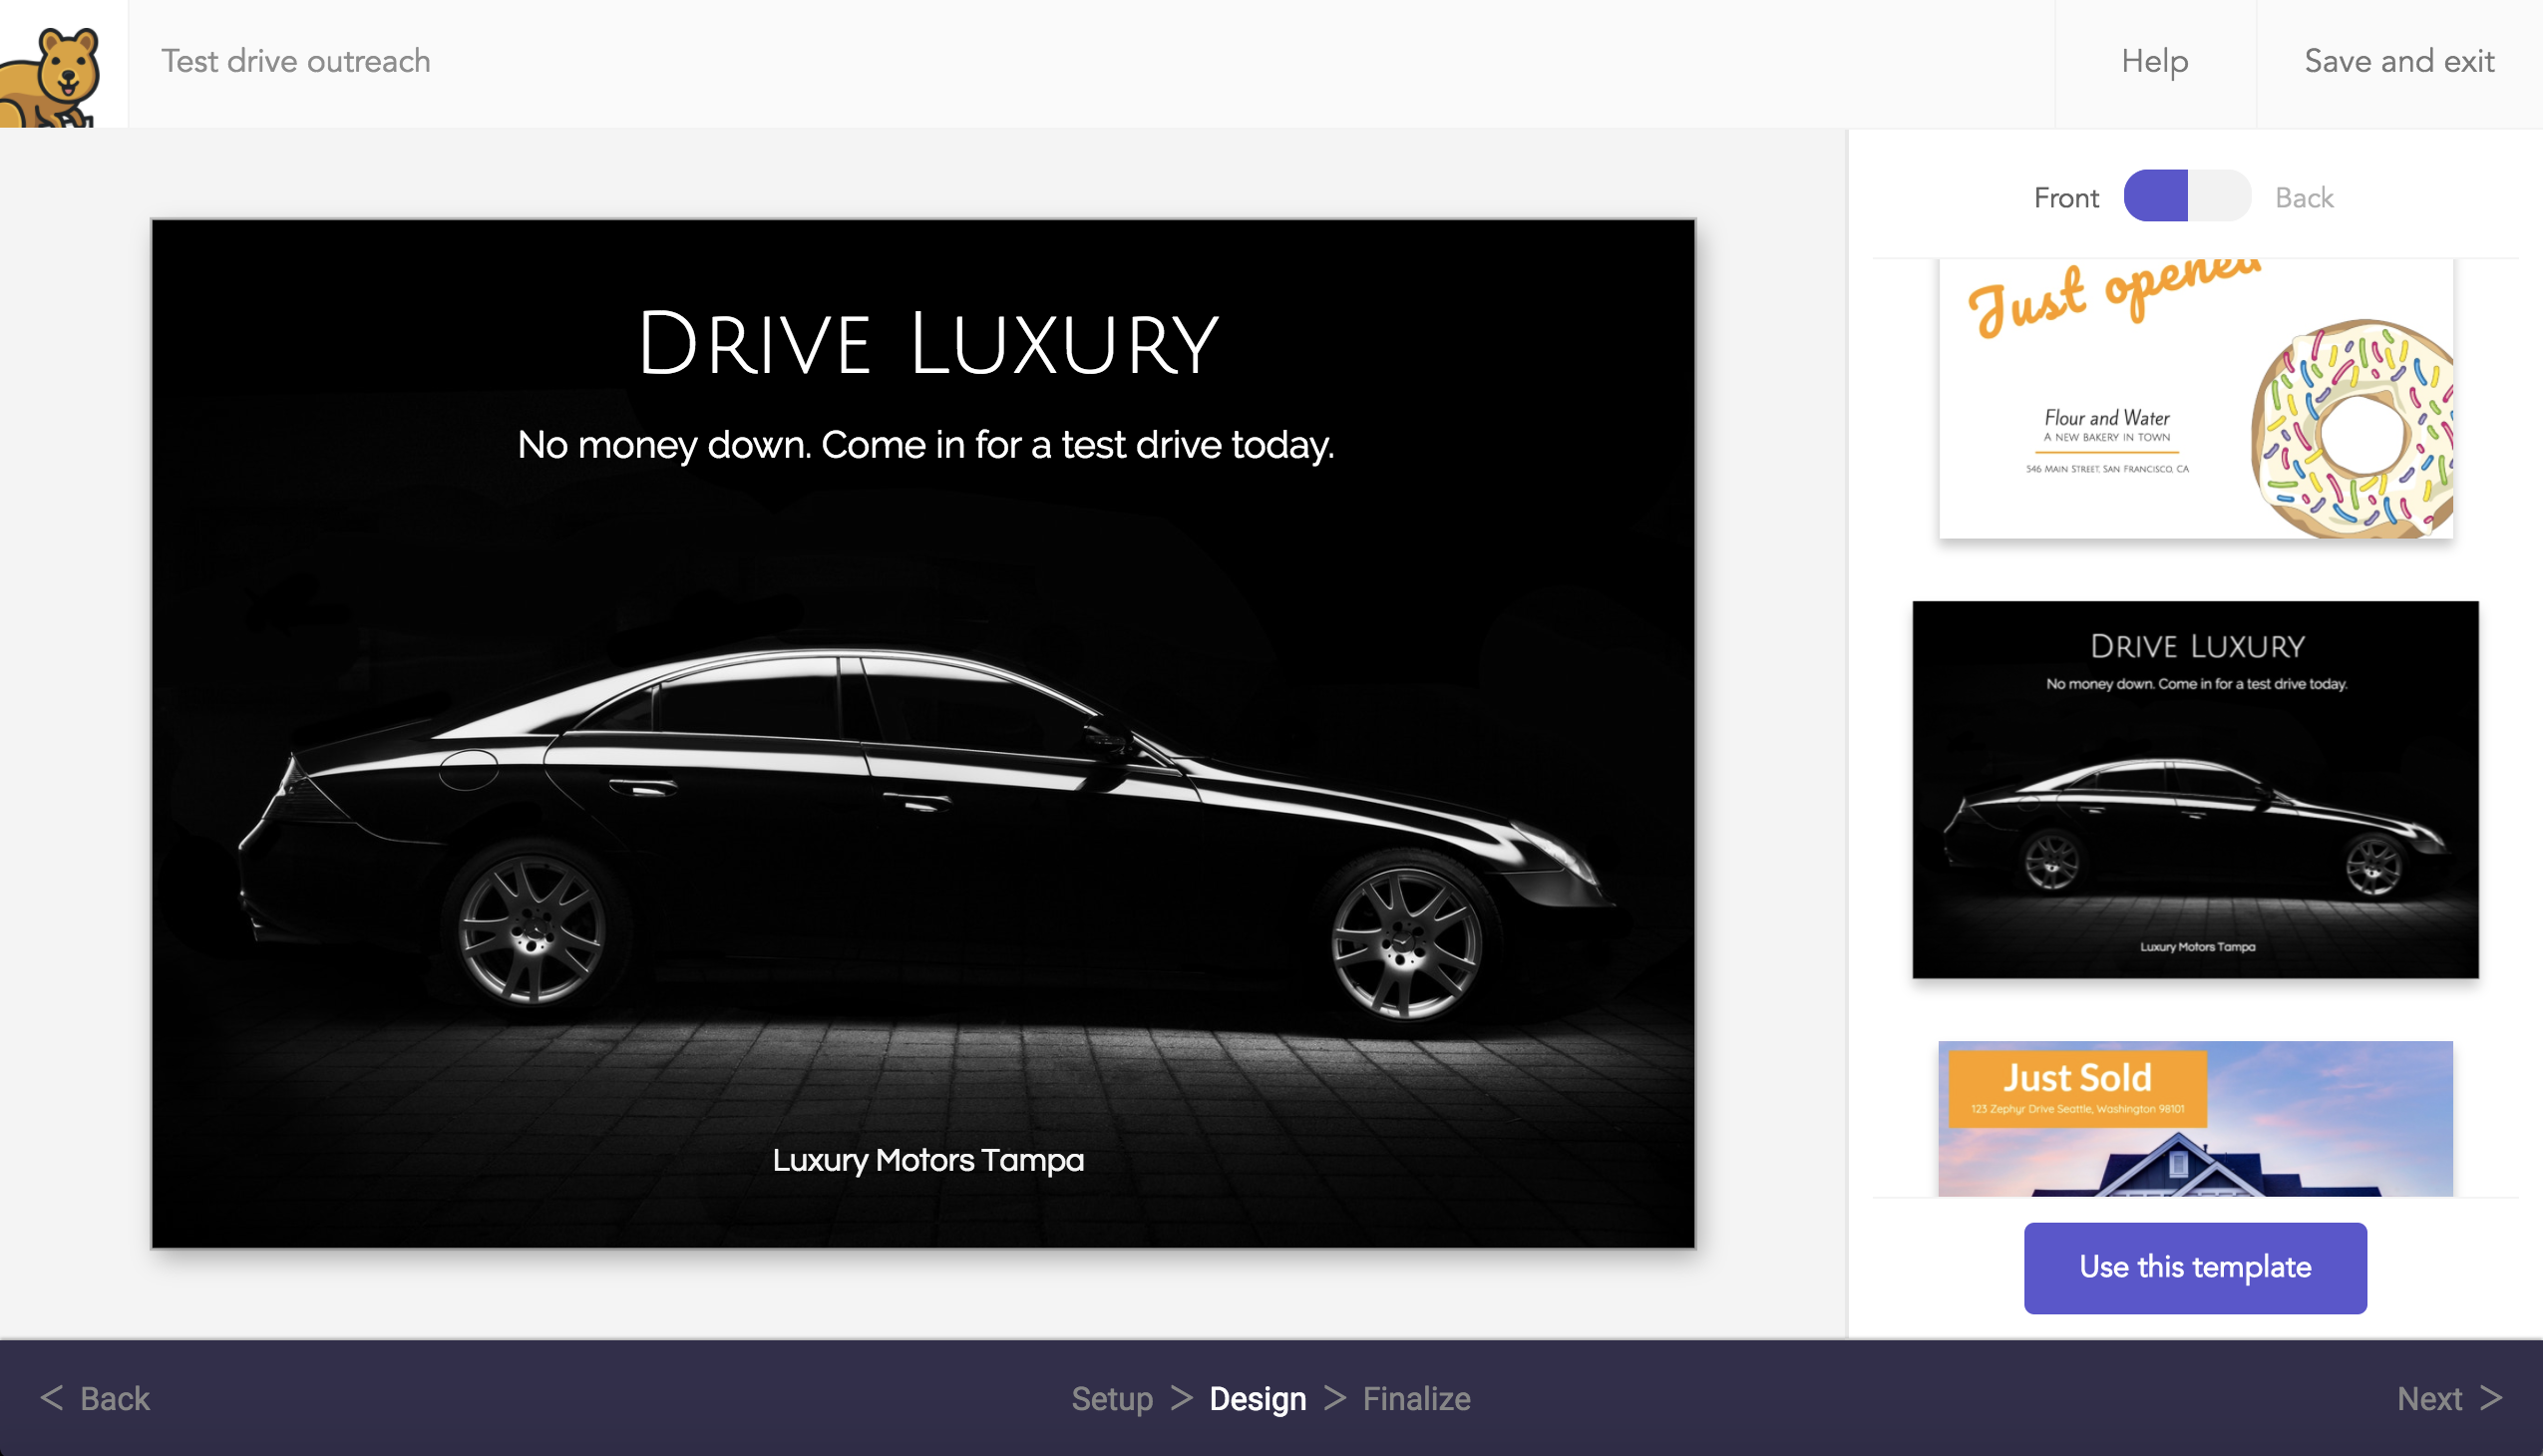
Task: Edit the Drive Luxury headline text
Action: pyautogui.click(x=927, y=344)
